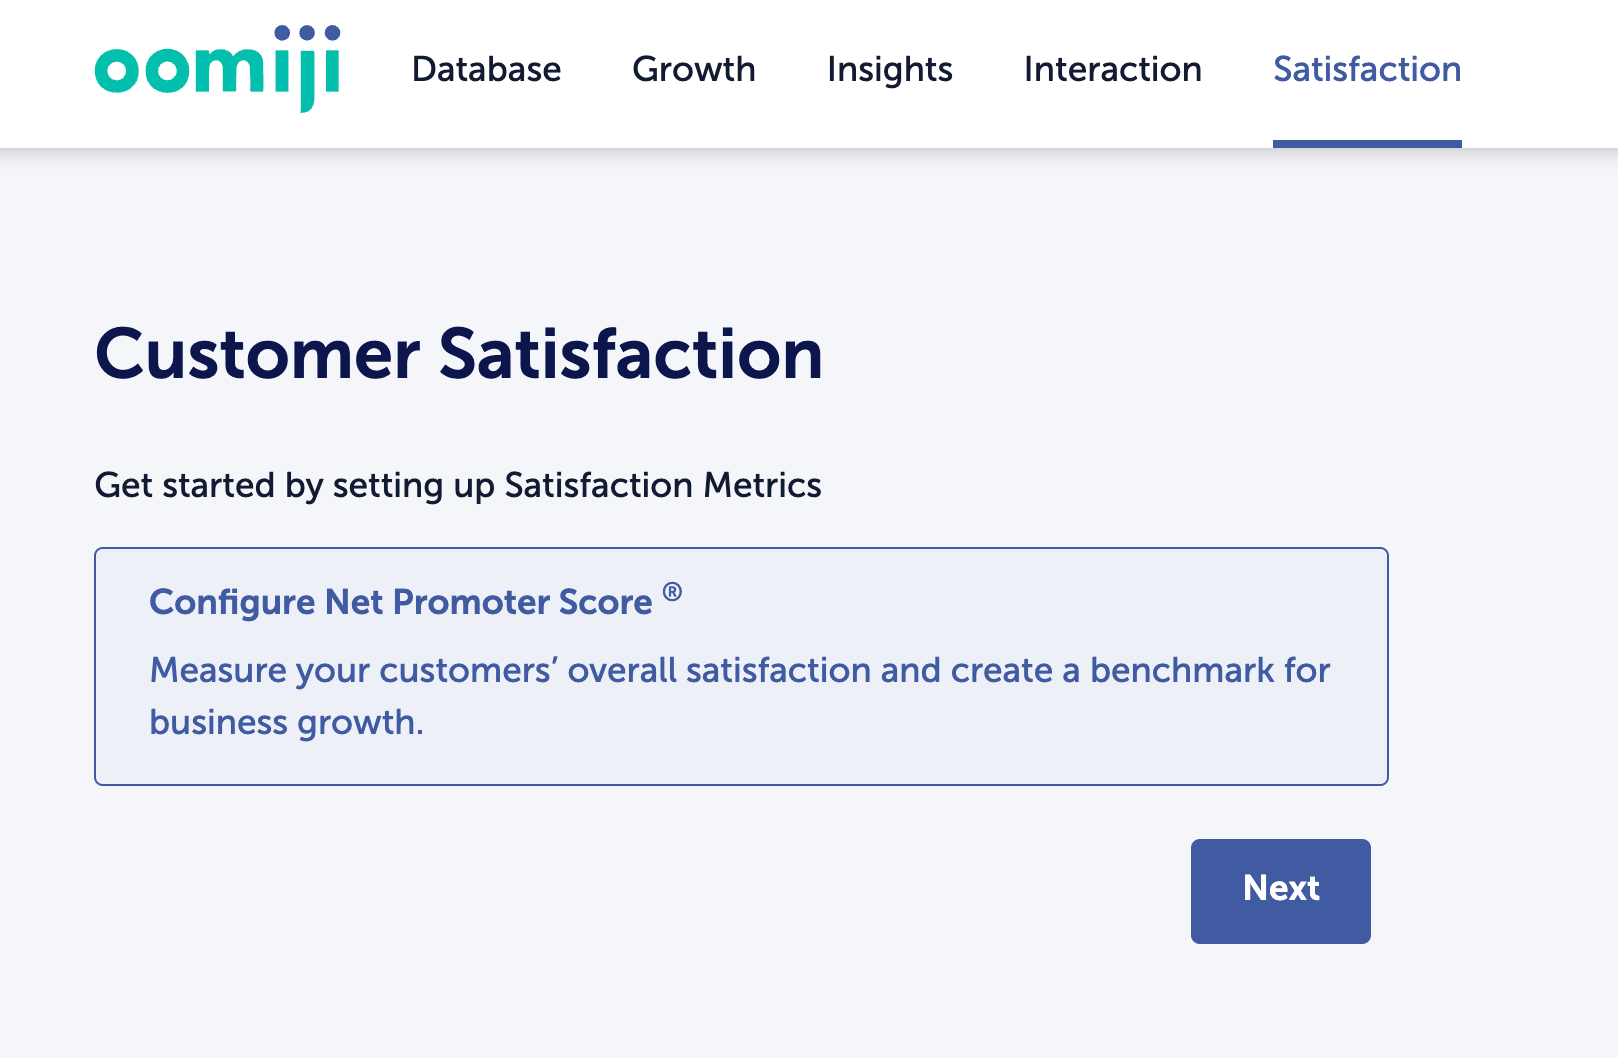The image size is (1618, 1058).
Task: Select the Interaction tab
Action: [1113, 69]
